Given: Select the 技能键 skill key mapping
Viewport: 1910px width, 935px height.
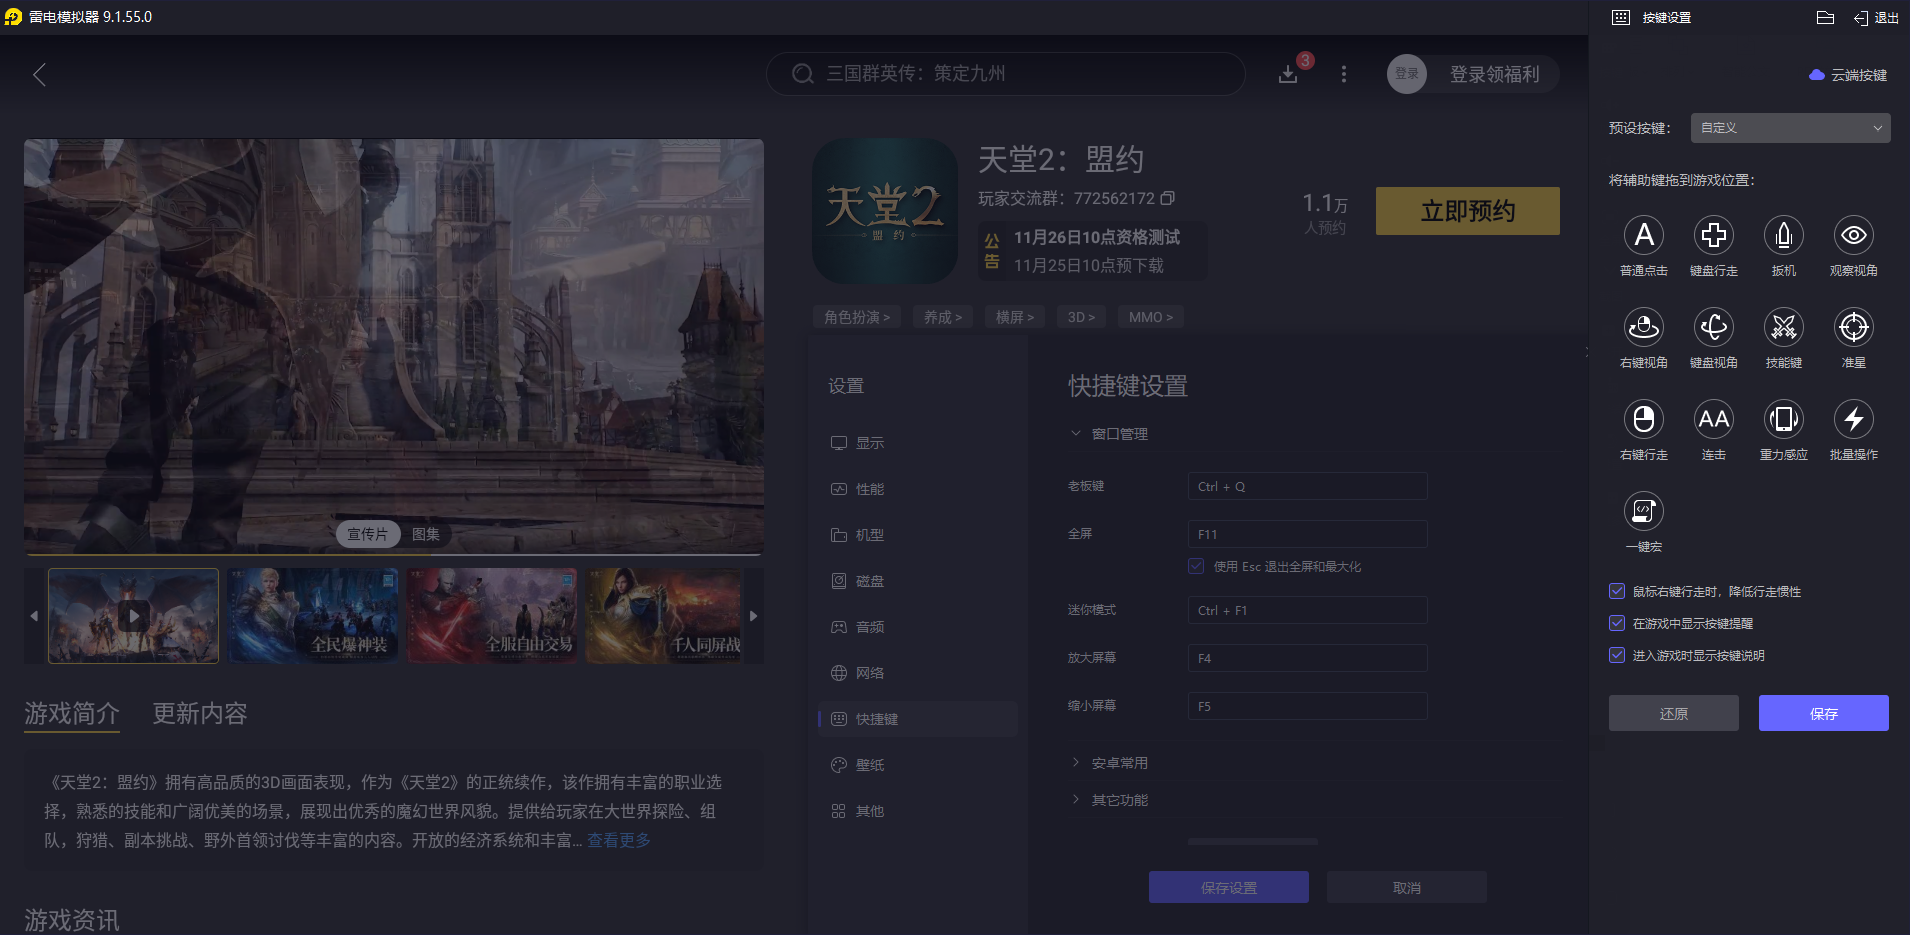Looking at the screenshot, I should (x=1783, y=328).
